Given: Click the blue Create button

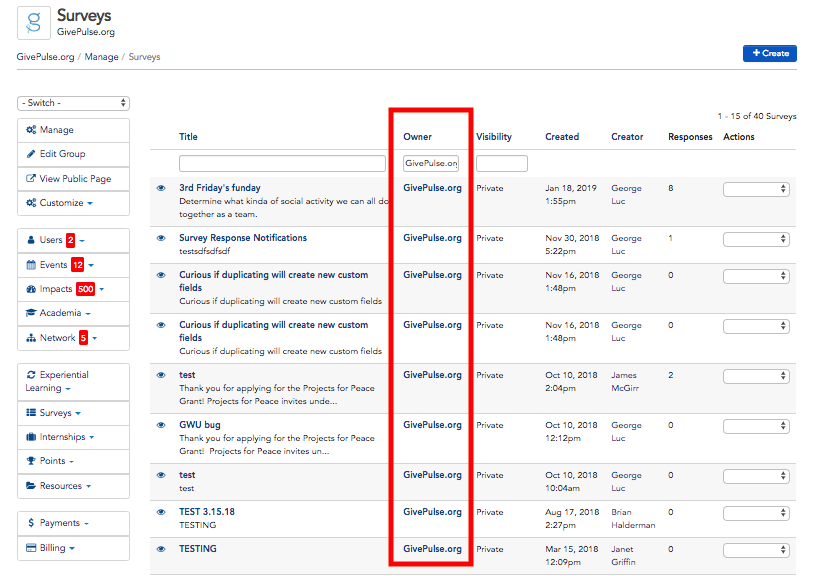Looking at the screenshot, I should (x=769, y=53).
